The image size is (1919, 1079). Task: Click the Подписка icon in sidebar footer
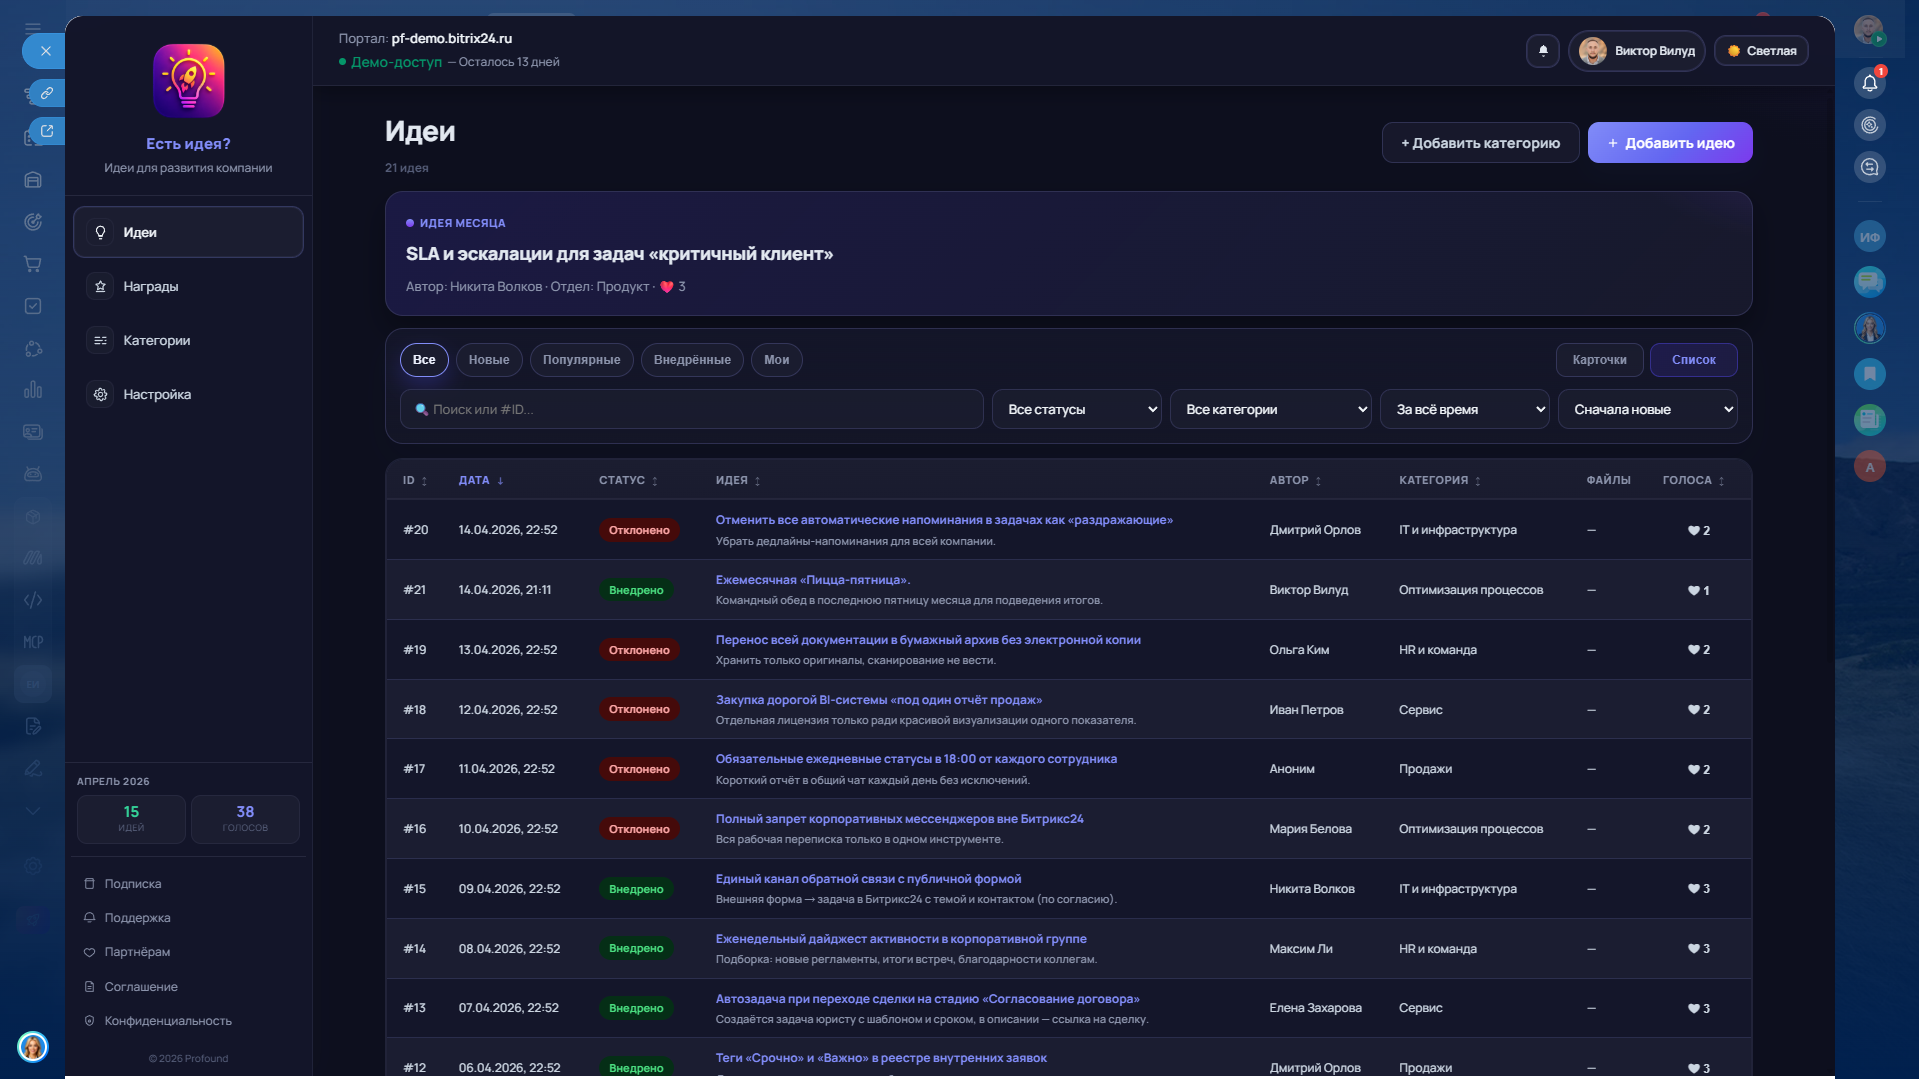click(89, 884)
